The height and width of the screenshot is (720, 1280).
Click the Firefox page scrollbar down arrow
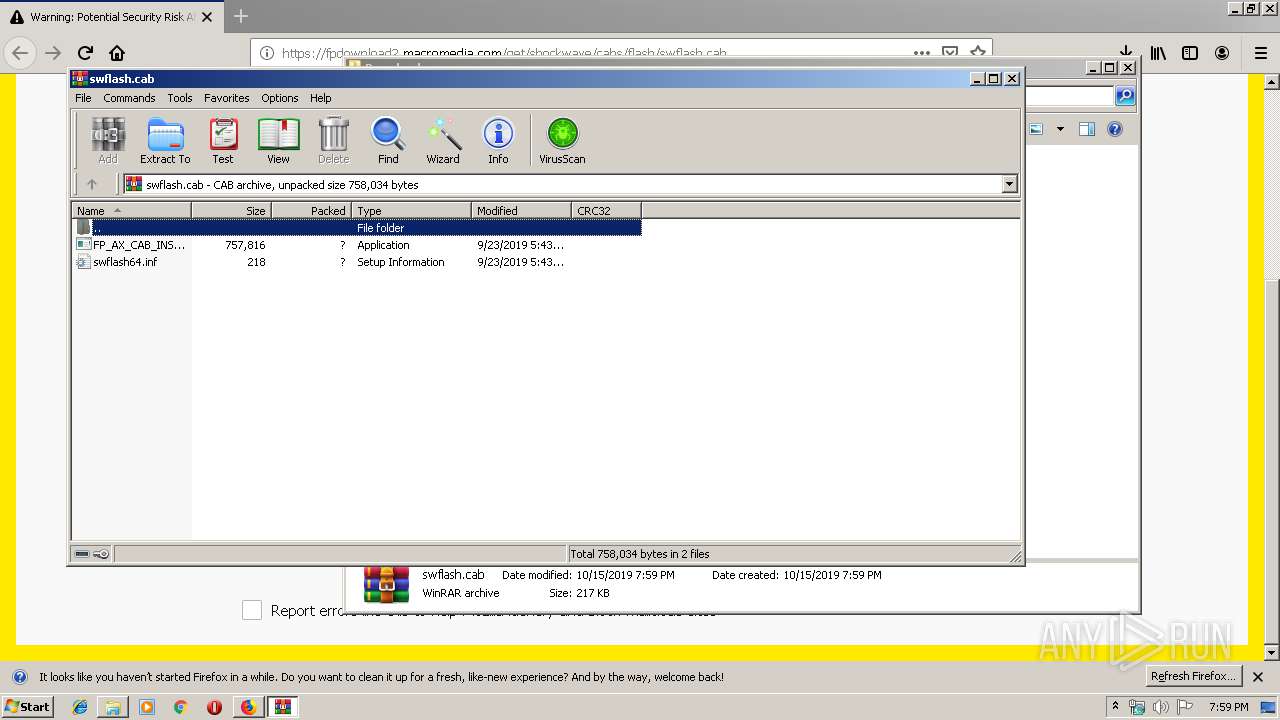pos(1271,652)
